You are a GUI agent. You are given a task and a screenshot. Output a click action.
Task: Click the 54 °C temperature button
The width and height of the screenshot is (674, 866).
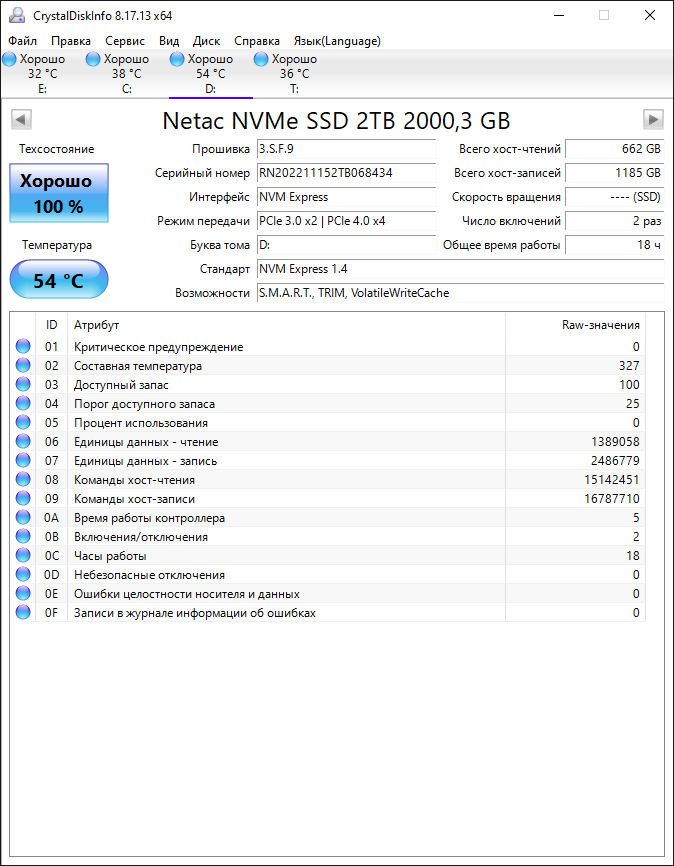[x=58, y=280]
